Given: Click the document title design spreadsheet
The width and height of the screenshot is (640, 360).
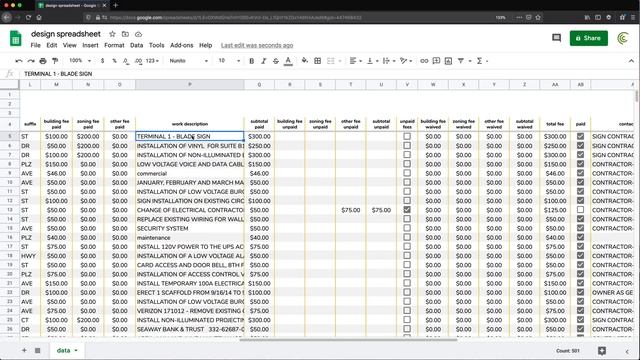Looking at the screenshot, I should 66,34.
